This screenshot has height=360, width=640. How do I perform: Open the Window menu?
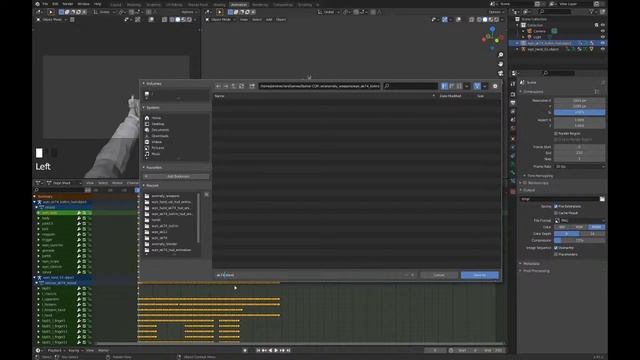pyautogui.click(x=83, y=4)
